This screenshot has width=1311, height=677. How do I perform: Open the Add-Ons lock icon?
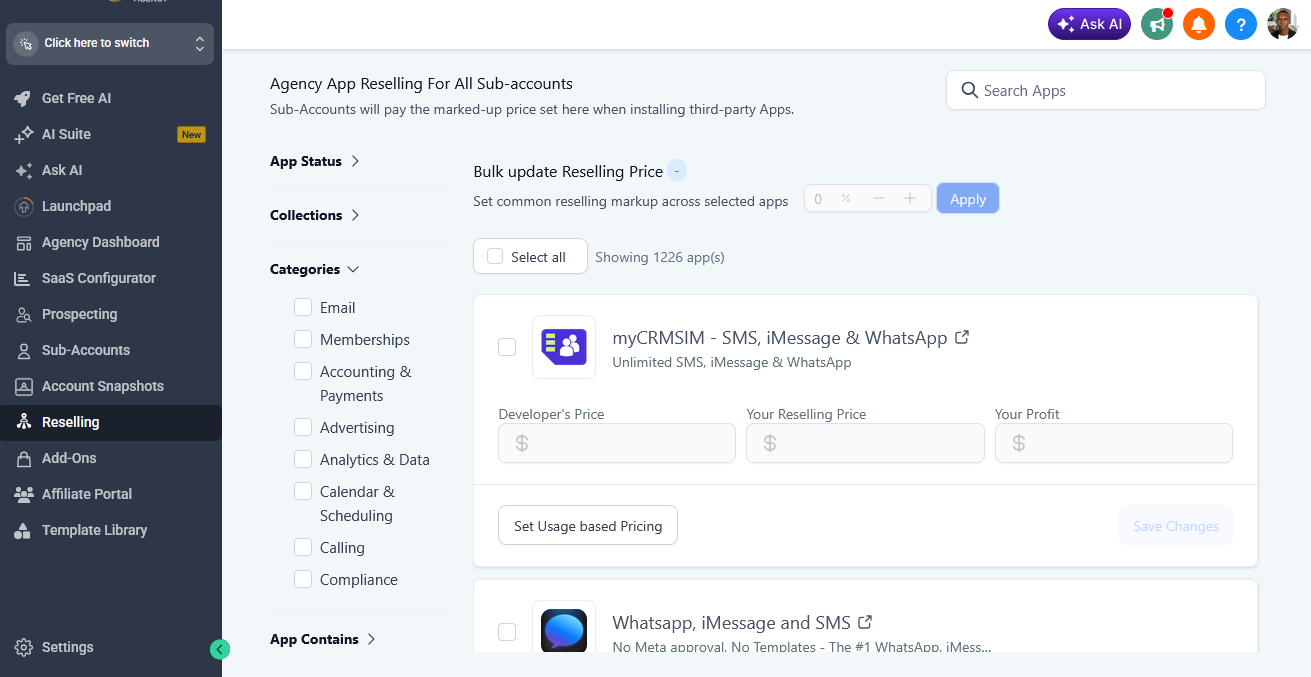(x=23, y=458)
